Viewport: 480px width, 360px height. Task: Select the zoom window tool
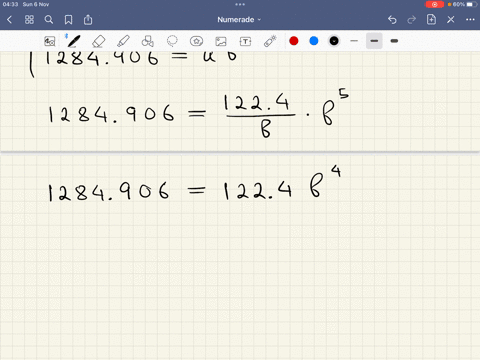[50, 41]
